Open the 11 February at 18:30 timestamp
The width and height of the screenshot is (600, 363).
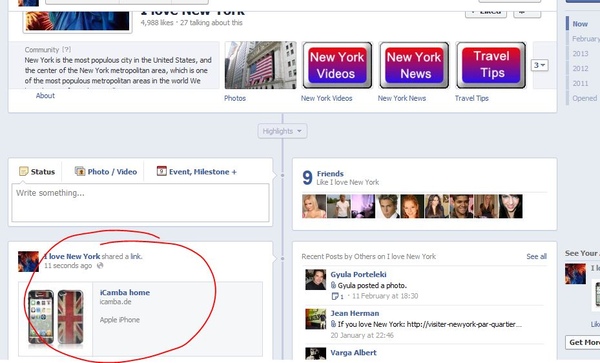385,296
